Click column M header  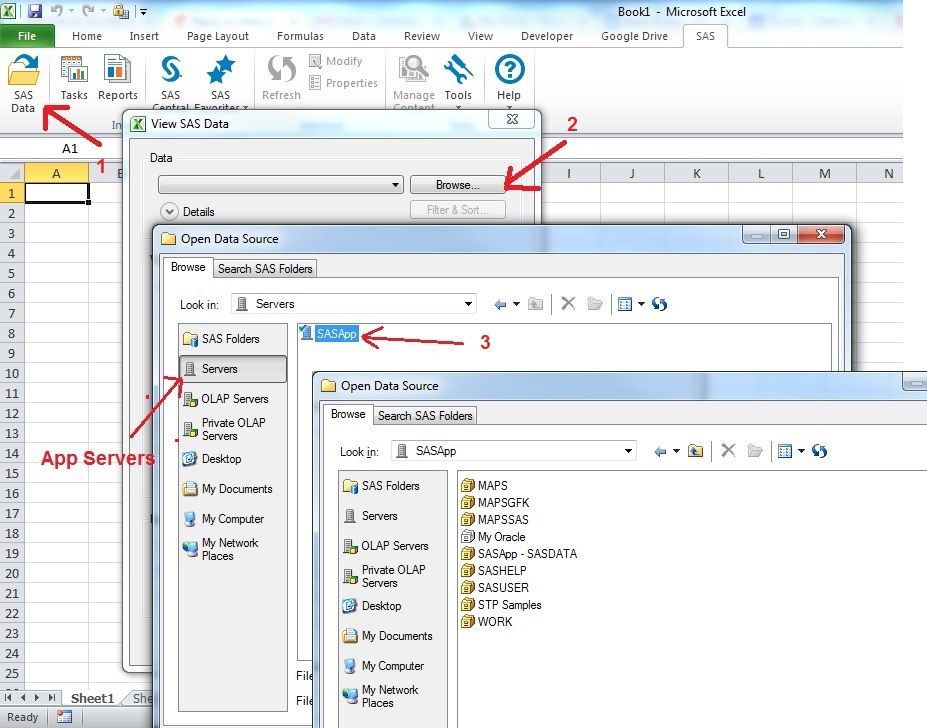coord(824,173)
